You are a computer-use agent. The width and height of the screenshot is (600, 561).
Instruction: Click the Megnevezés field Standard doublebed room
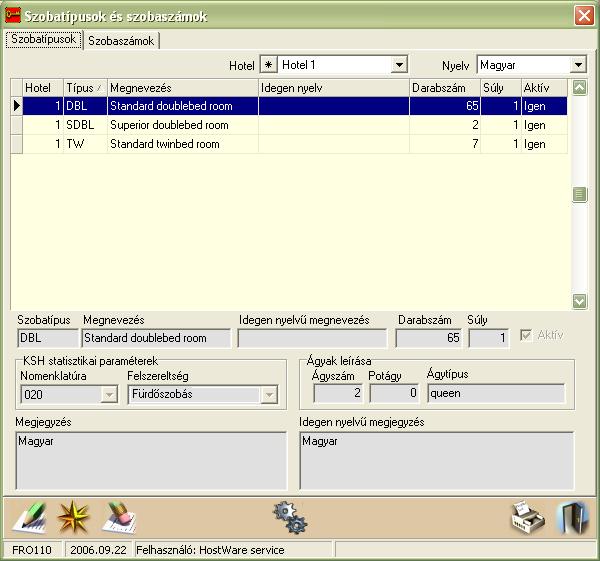pos(157,338)
